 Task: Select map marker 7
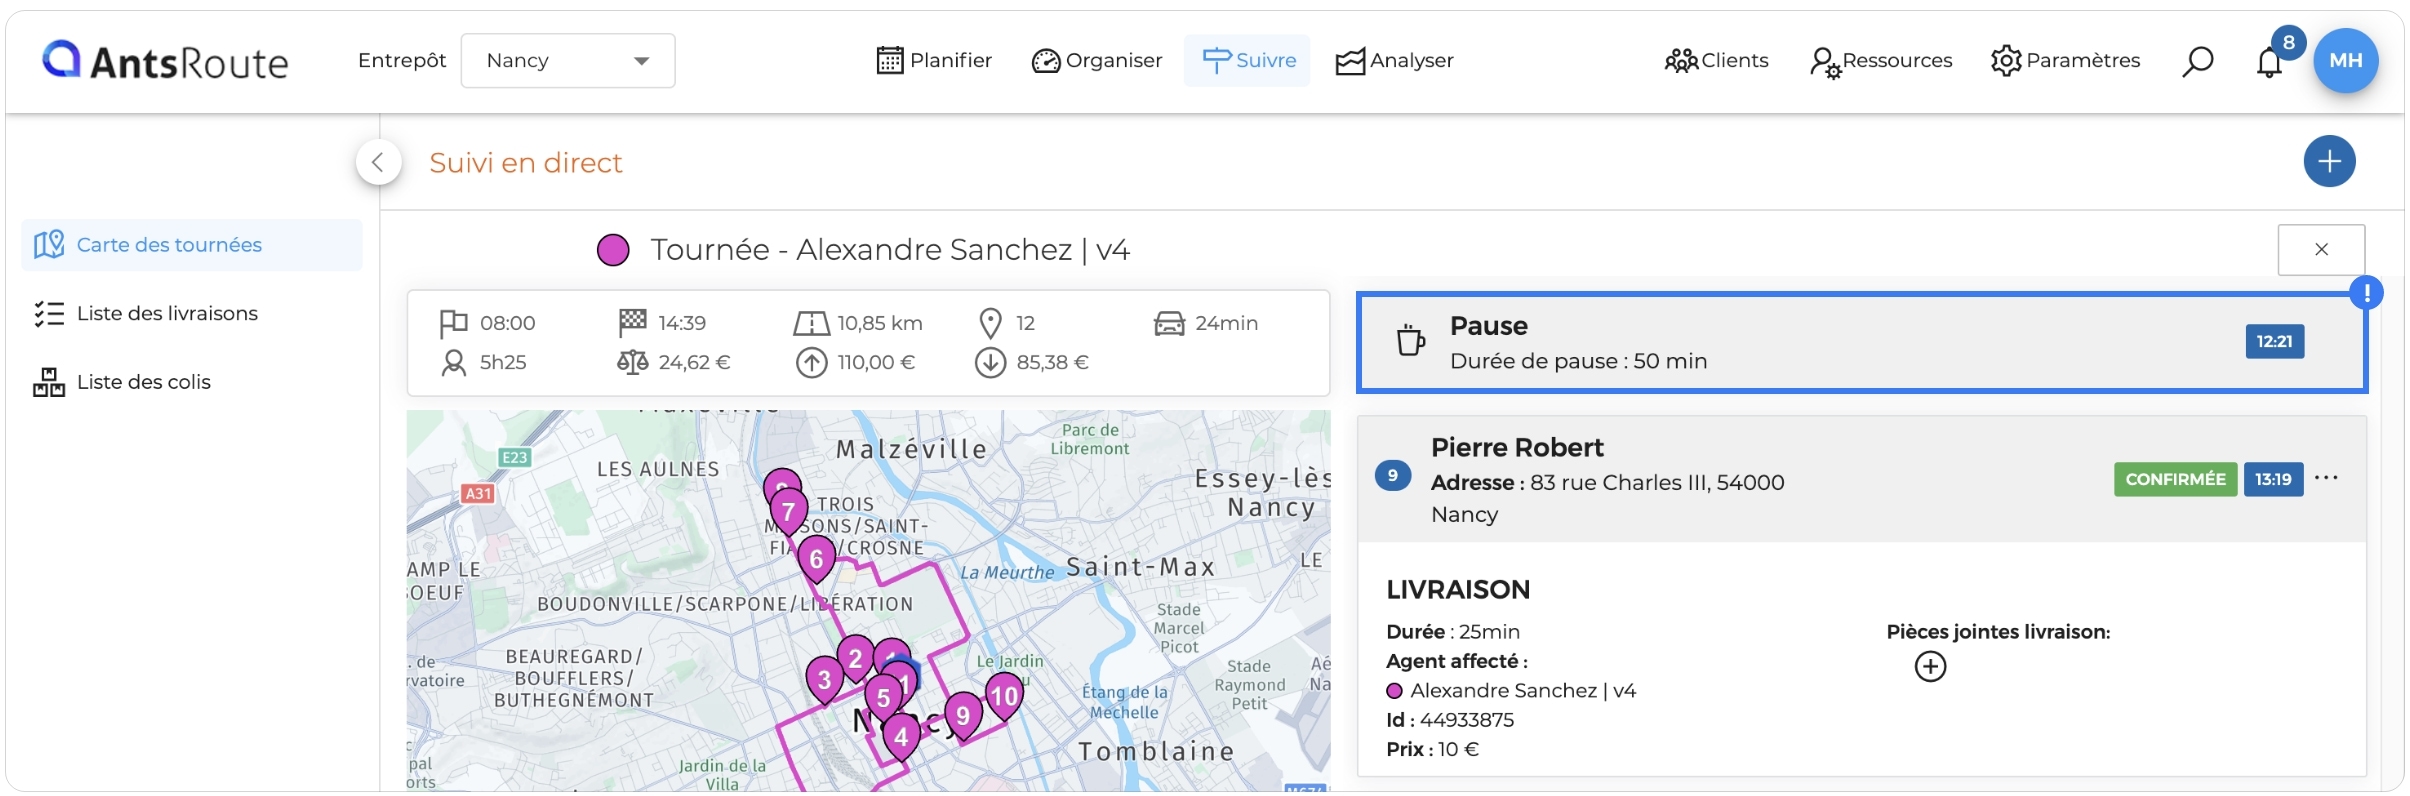[x=788, y=513]
